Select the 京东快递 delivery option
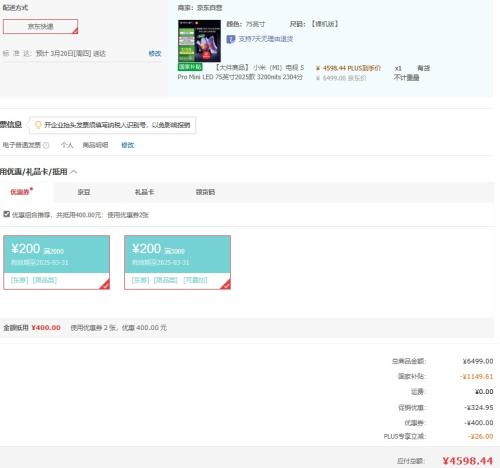 pos(40,27)
